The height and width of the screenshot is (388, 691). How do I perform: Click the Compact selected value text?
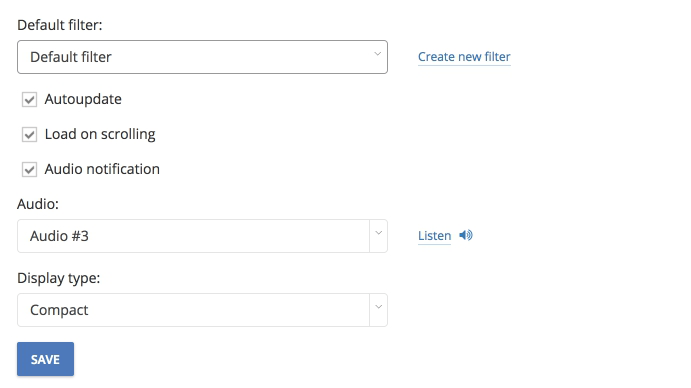[59, 310]
